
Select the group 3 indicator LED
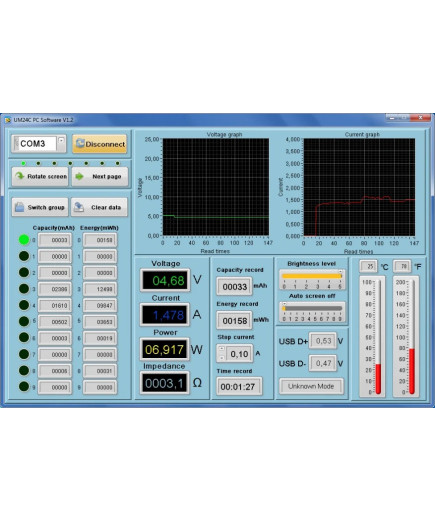click(x=24, y=289)
